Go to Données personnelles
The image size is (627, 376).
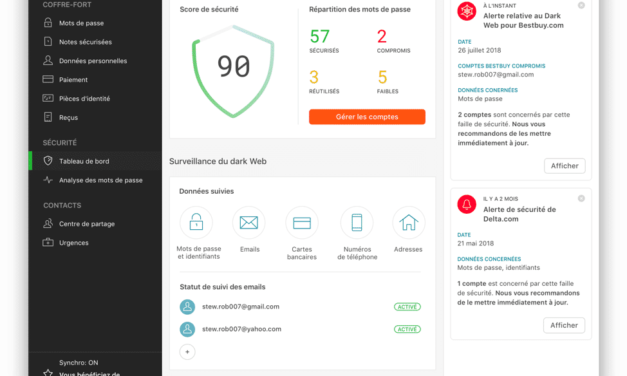(x=93, y=61)
